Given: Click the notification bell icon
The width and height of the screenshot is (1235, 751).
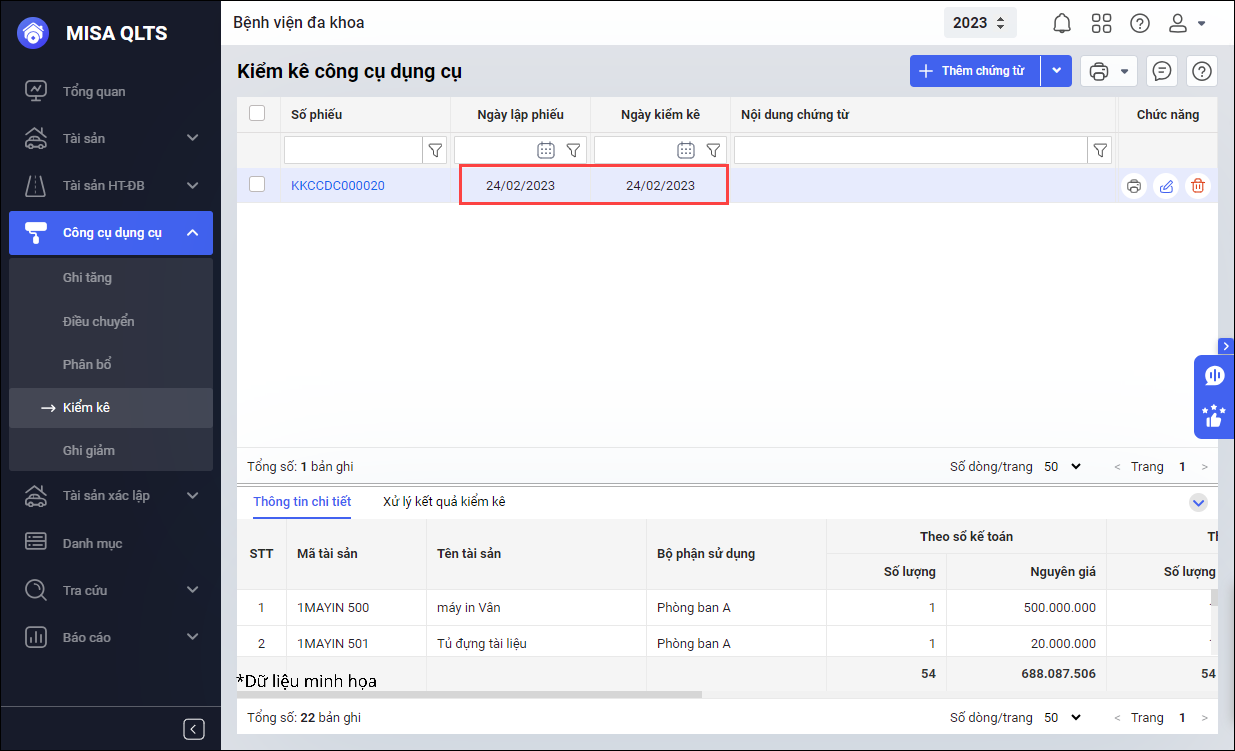Looking at the screenshot, I should tap(1062, 23).
